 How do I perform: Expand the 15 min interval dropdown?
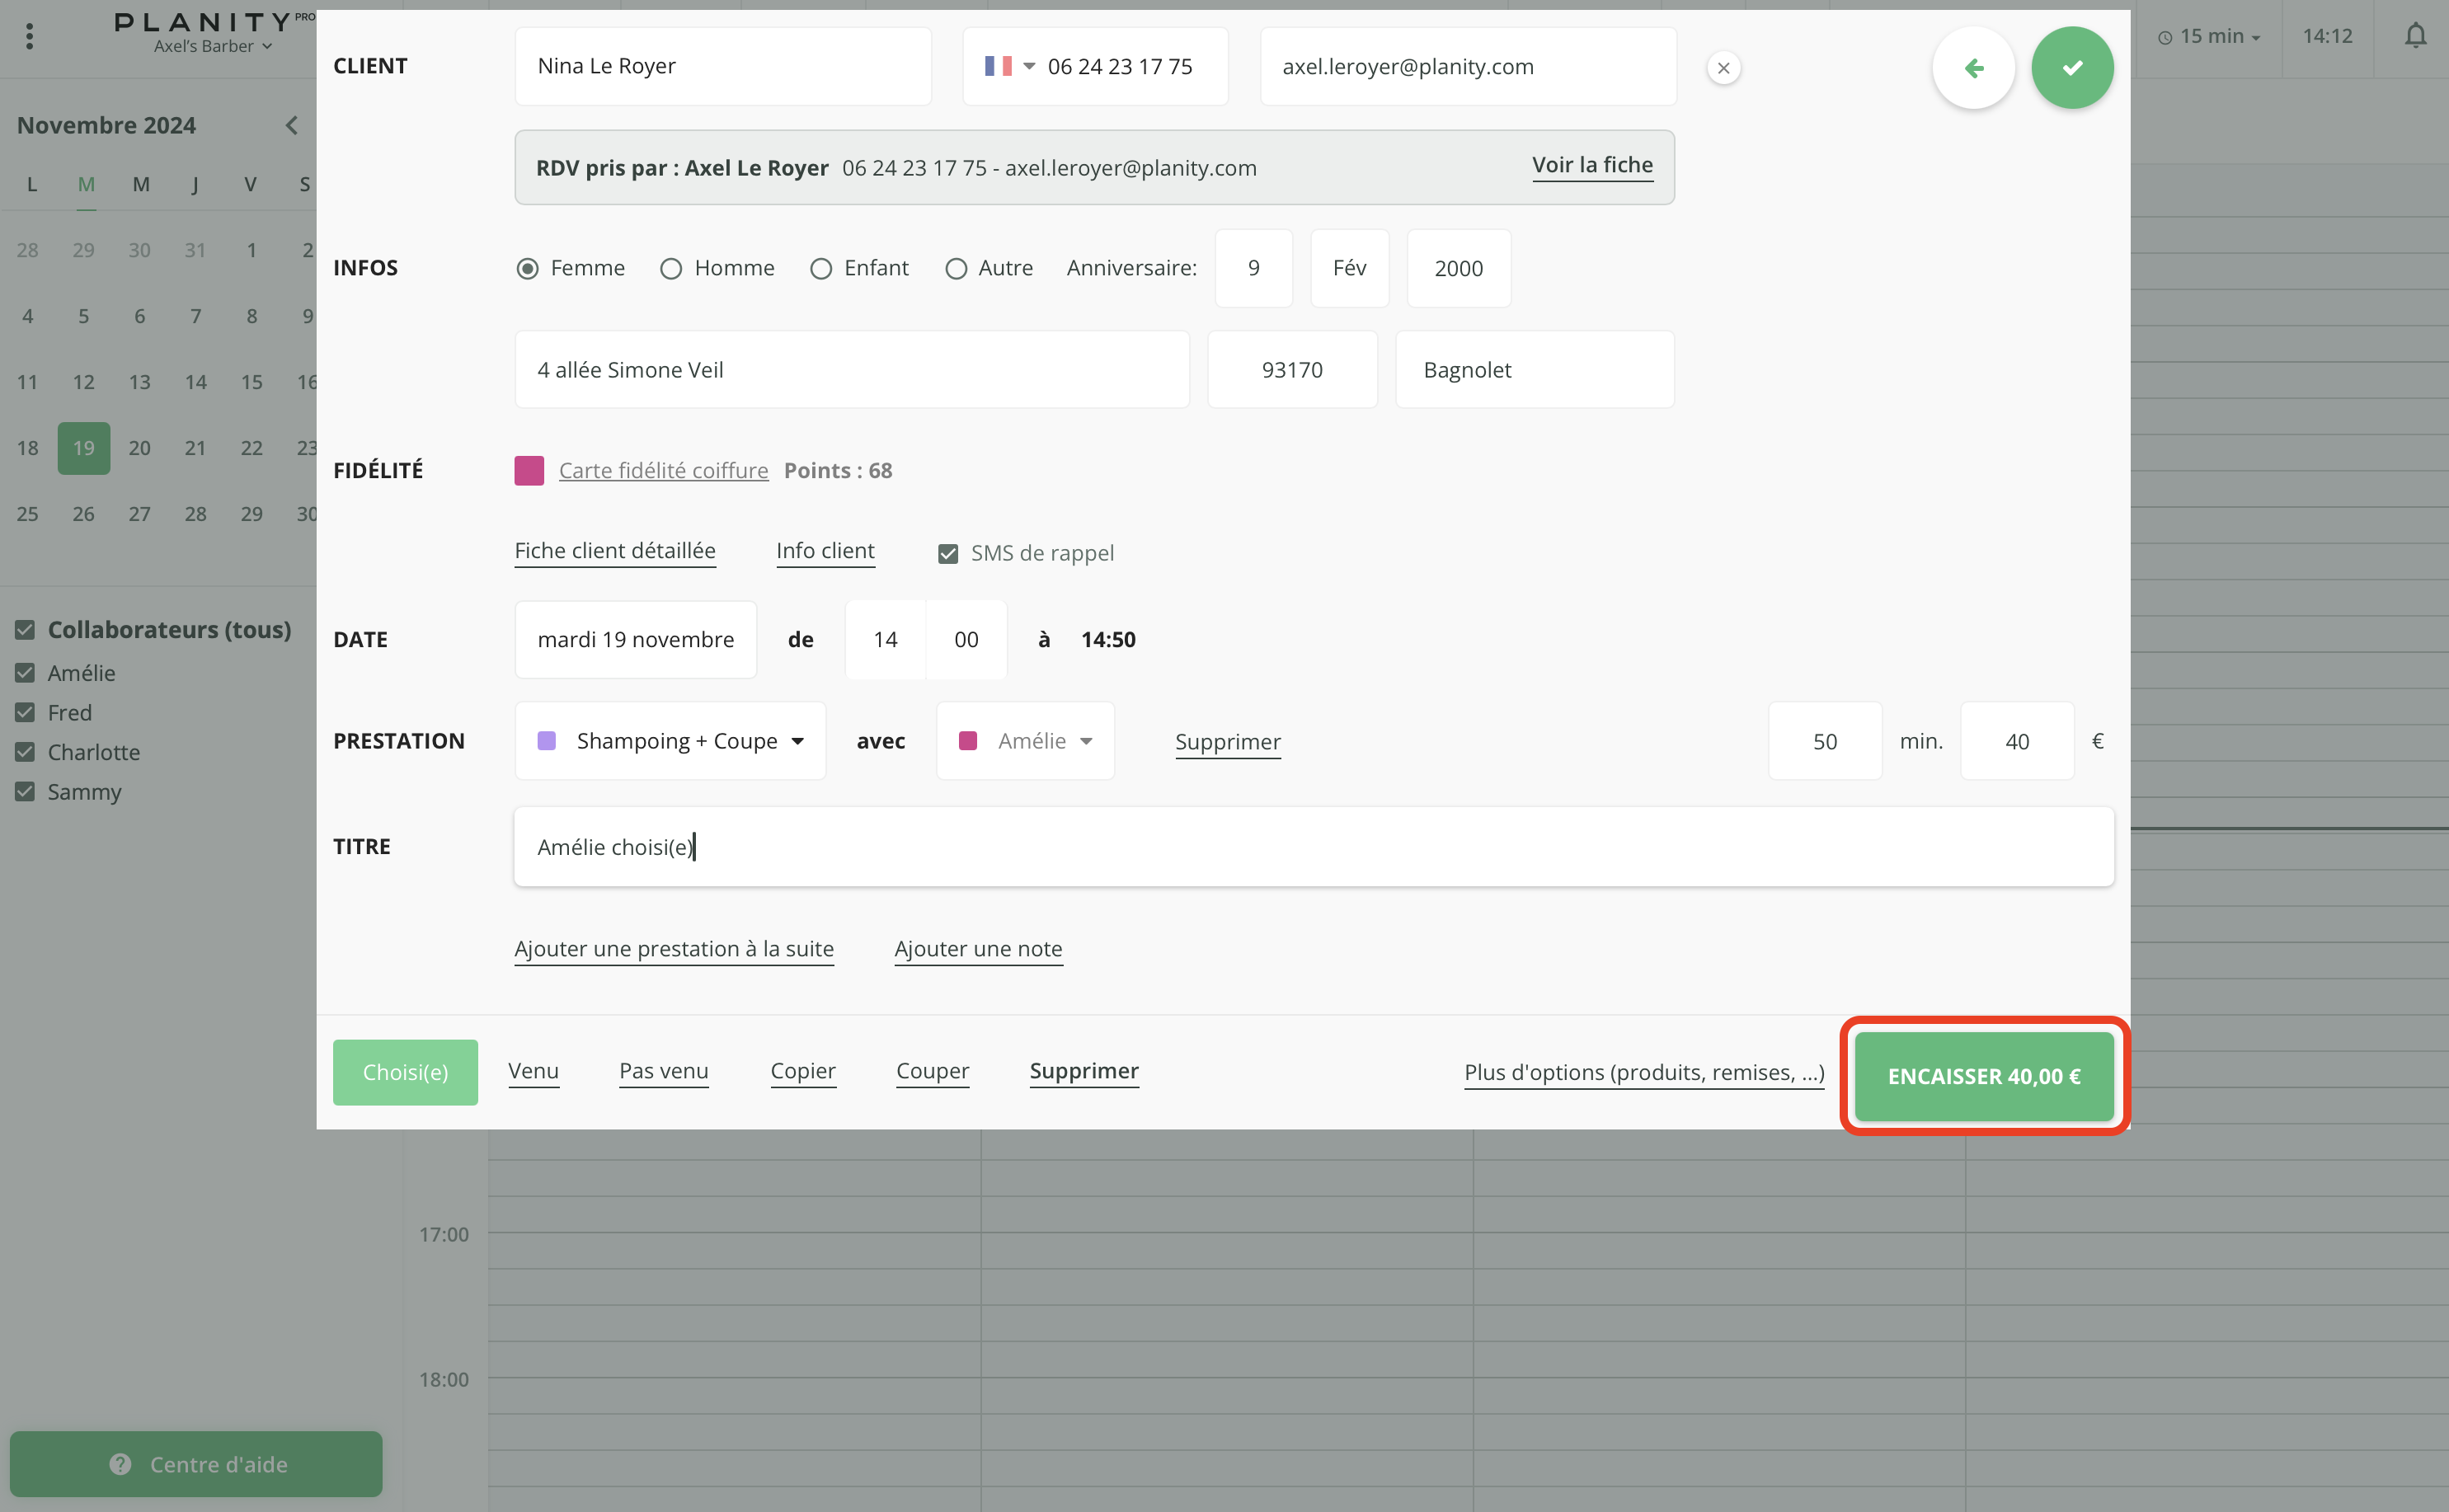(x=2209, y=36)
